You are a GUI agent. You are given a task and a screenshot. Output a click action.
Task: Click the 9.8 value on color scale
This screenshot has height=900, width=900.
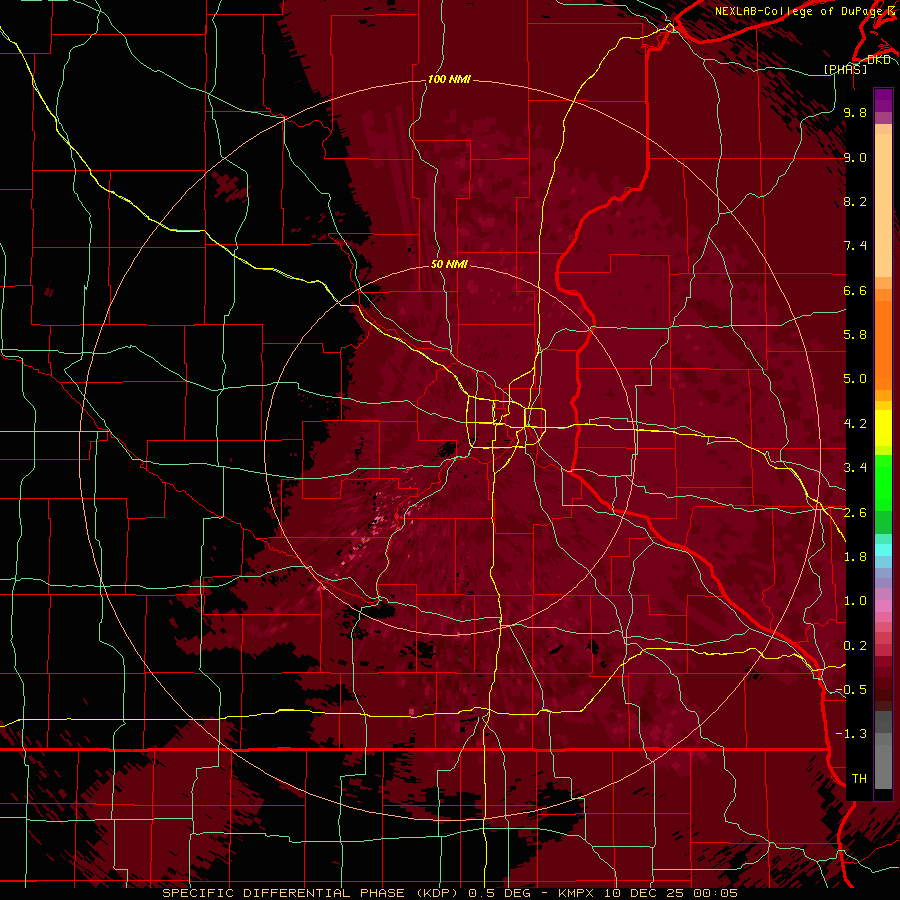(x=855, y=112)
